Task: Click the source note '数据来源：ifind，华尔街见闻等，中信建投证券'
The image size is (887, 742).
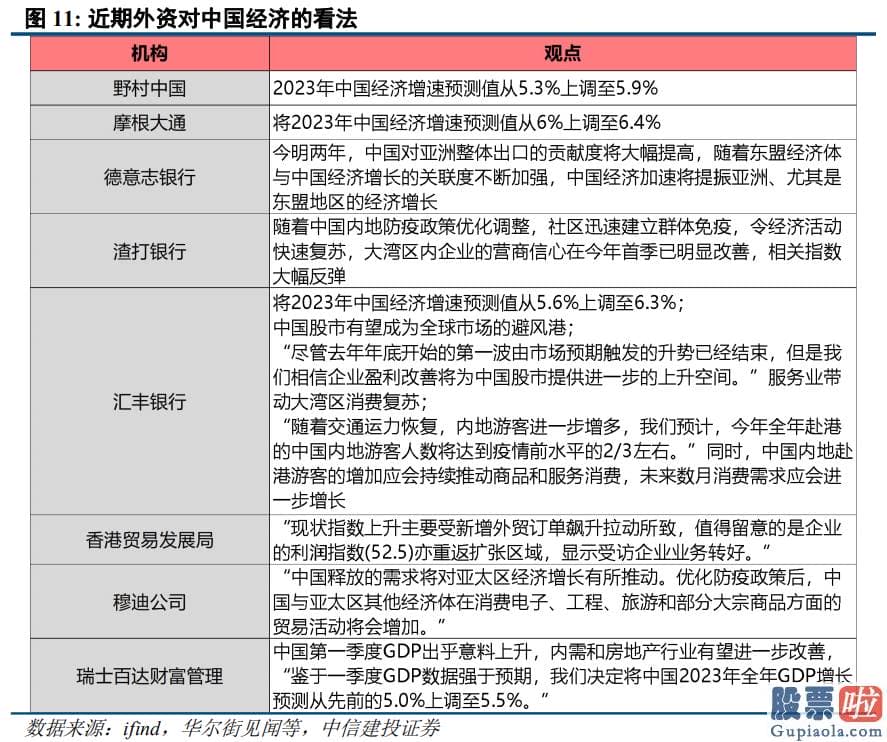Action: 233,728
